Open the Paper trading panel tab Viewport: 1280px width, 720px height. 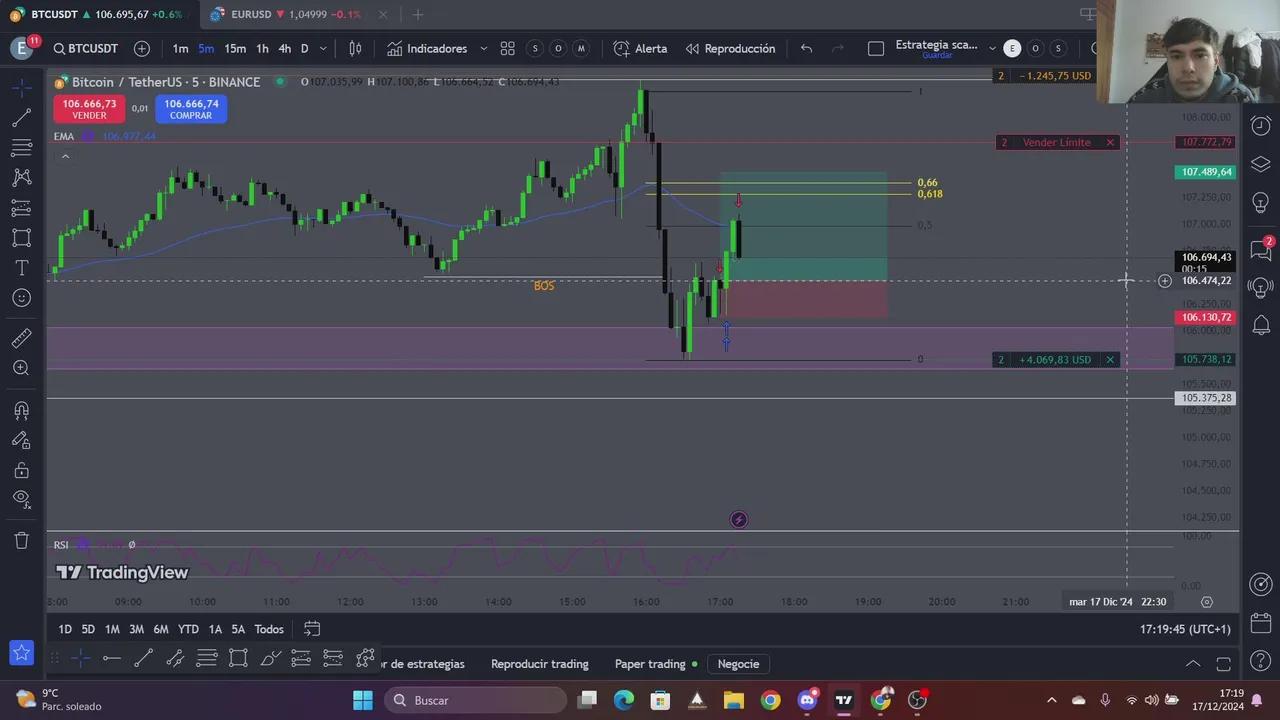(650, 664)
